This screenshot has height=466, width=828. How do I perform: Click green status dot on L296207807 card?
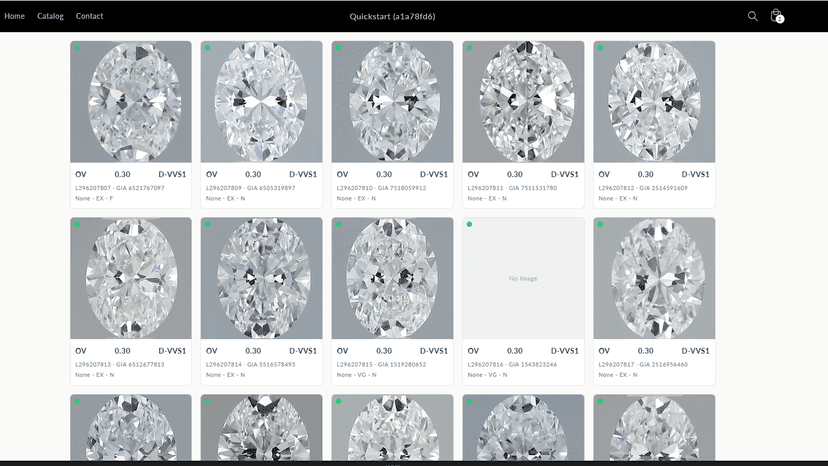point(77,48)
